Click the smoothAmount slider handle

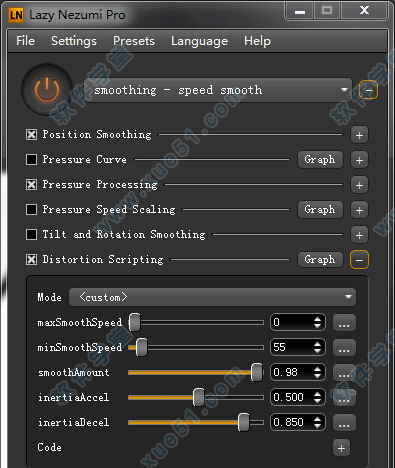[x=257, y=372]
